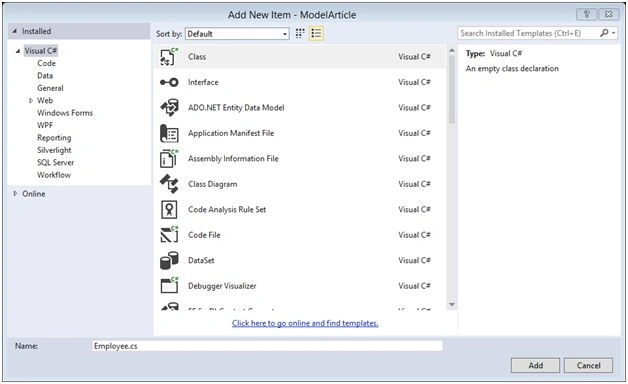628x384 pixels.
Task: Open link to find templates online
Action: click(305, 323)
